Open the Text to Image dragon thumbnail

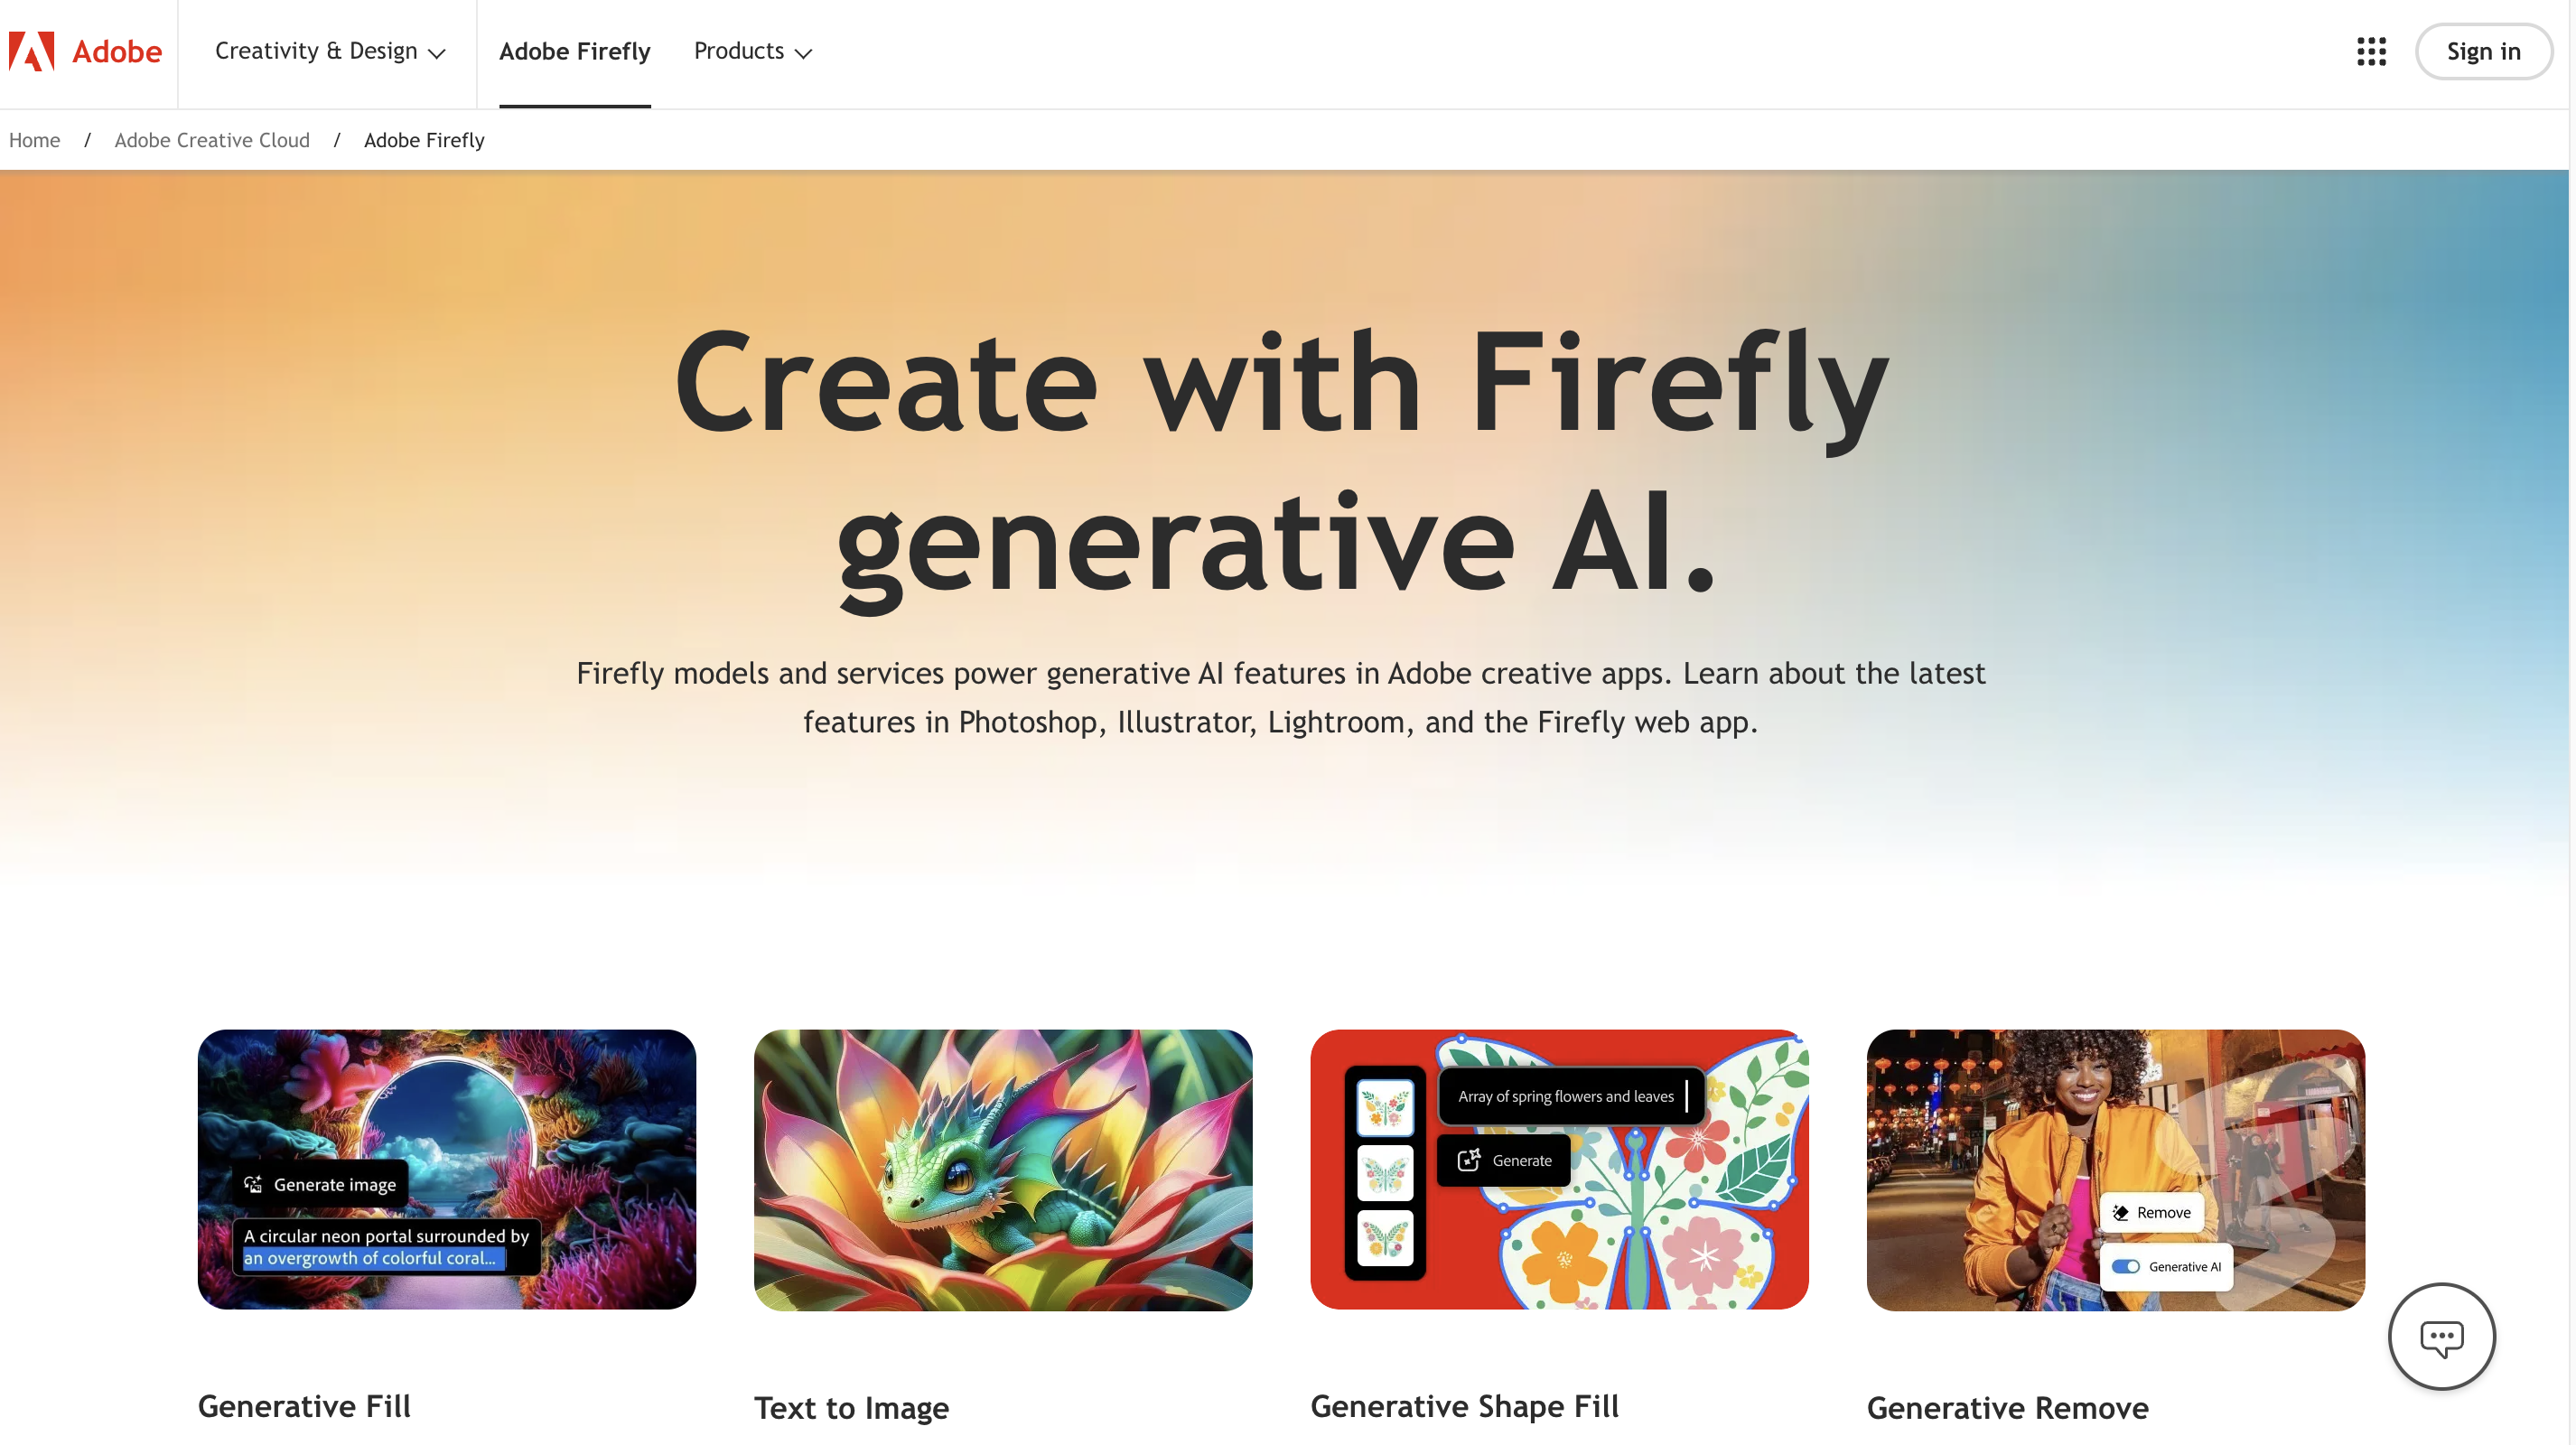click(1003, 1170)
